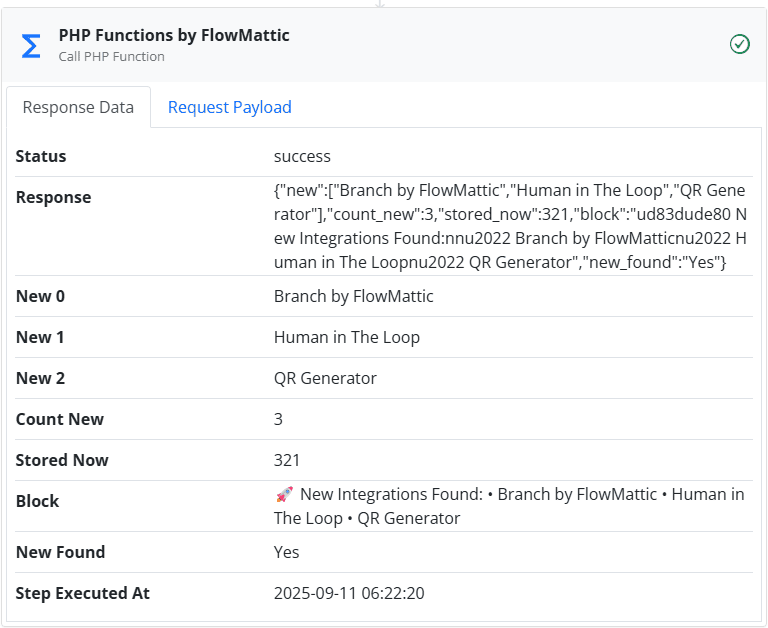
Task: Click the QR Generator value in New 2
Action: coord(325,378)
